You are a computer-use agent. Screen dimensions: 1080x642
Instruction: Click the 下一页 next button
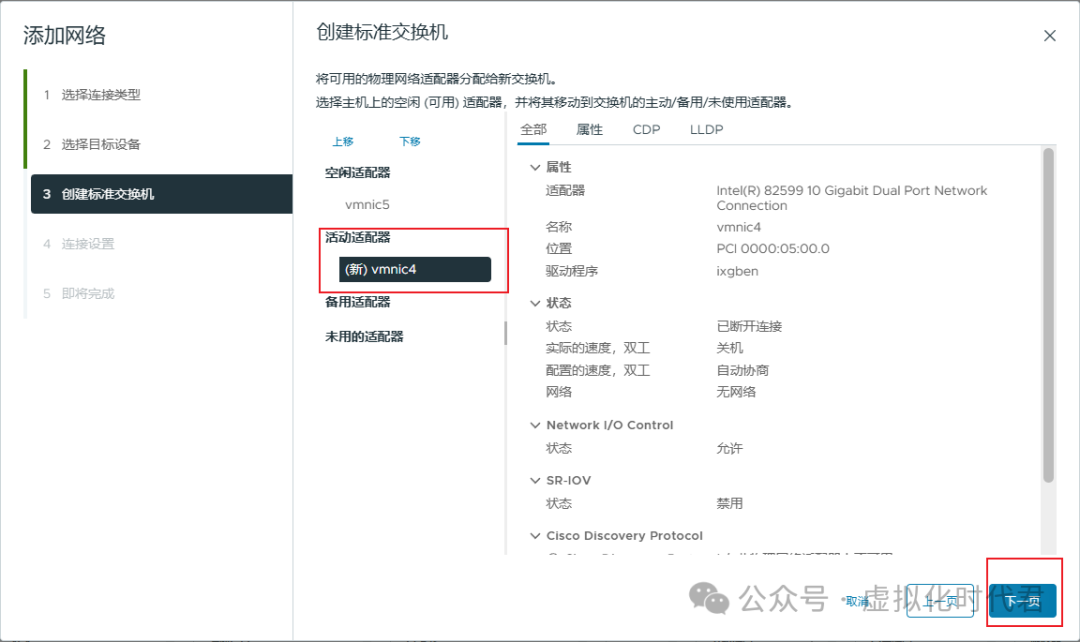click(x=1021, y=601)
